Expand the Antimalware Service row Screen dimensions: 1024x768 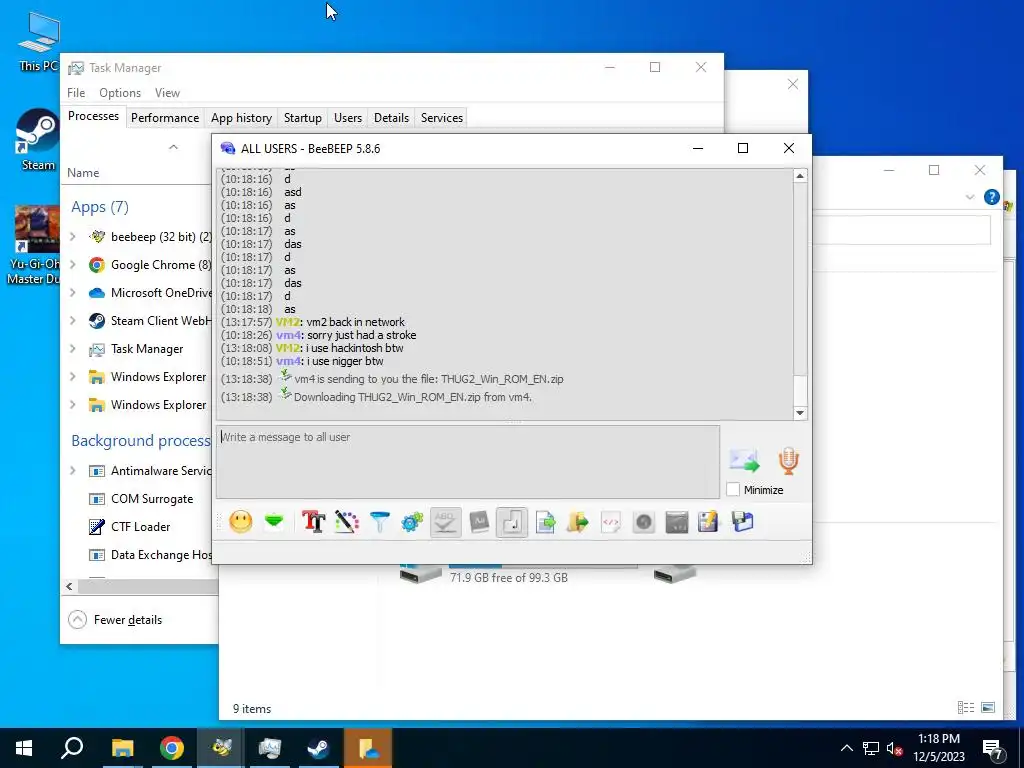tap(72, 471)
